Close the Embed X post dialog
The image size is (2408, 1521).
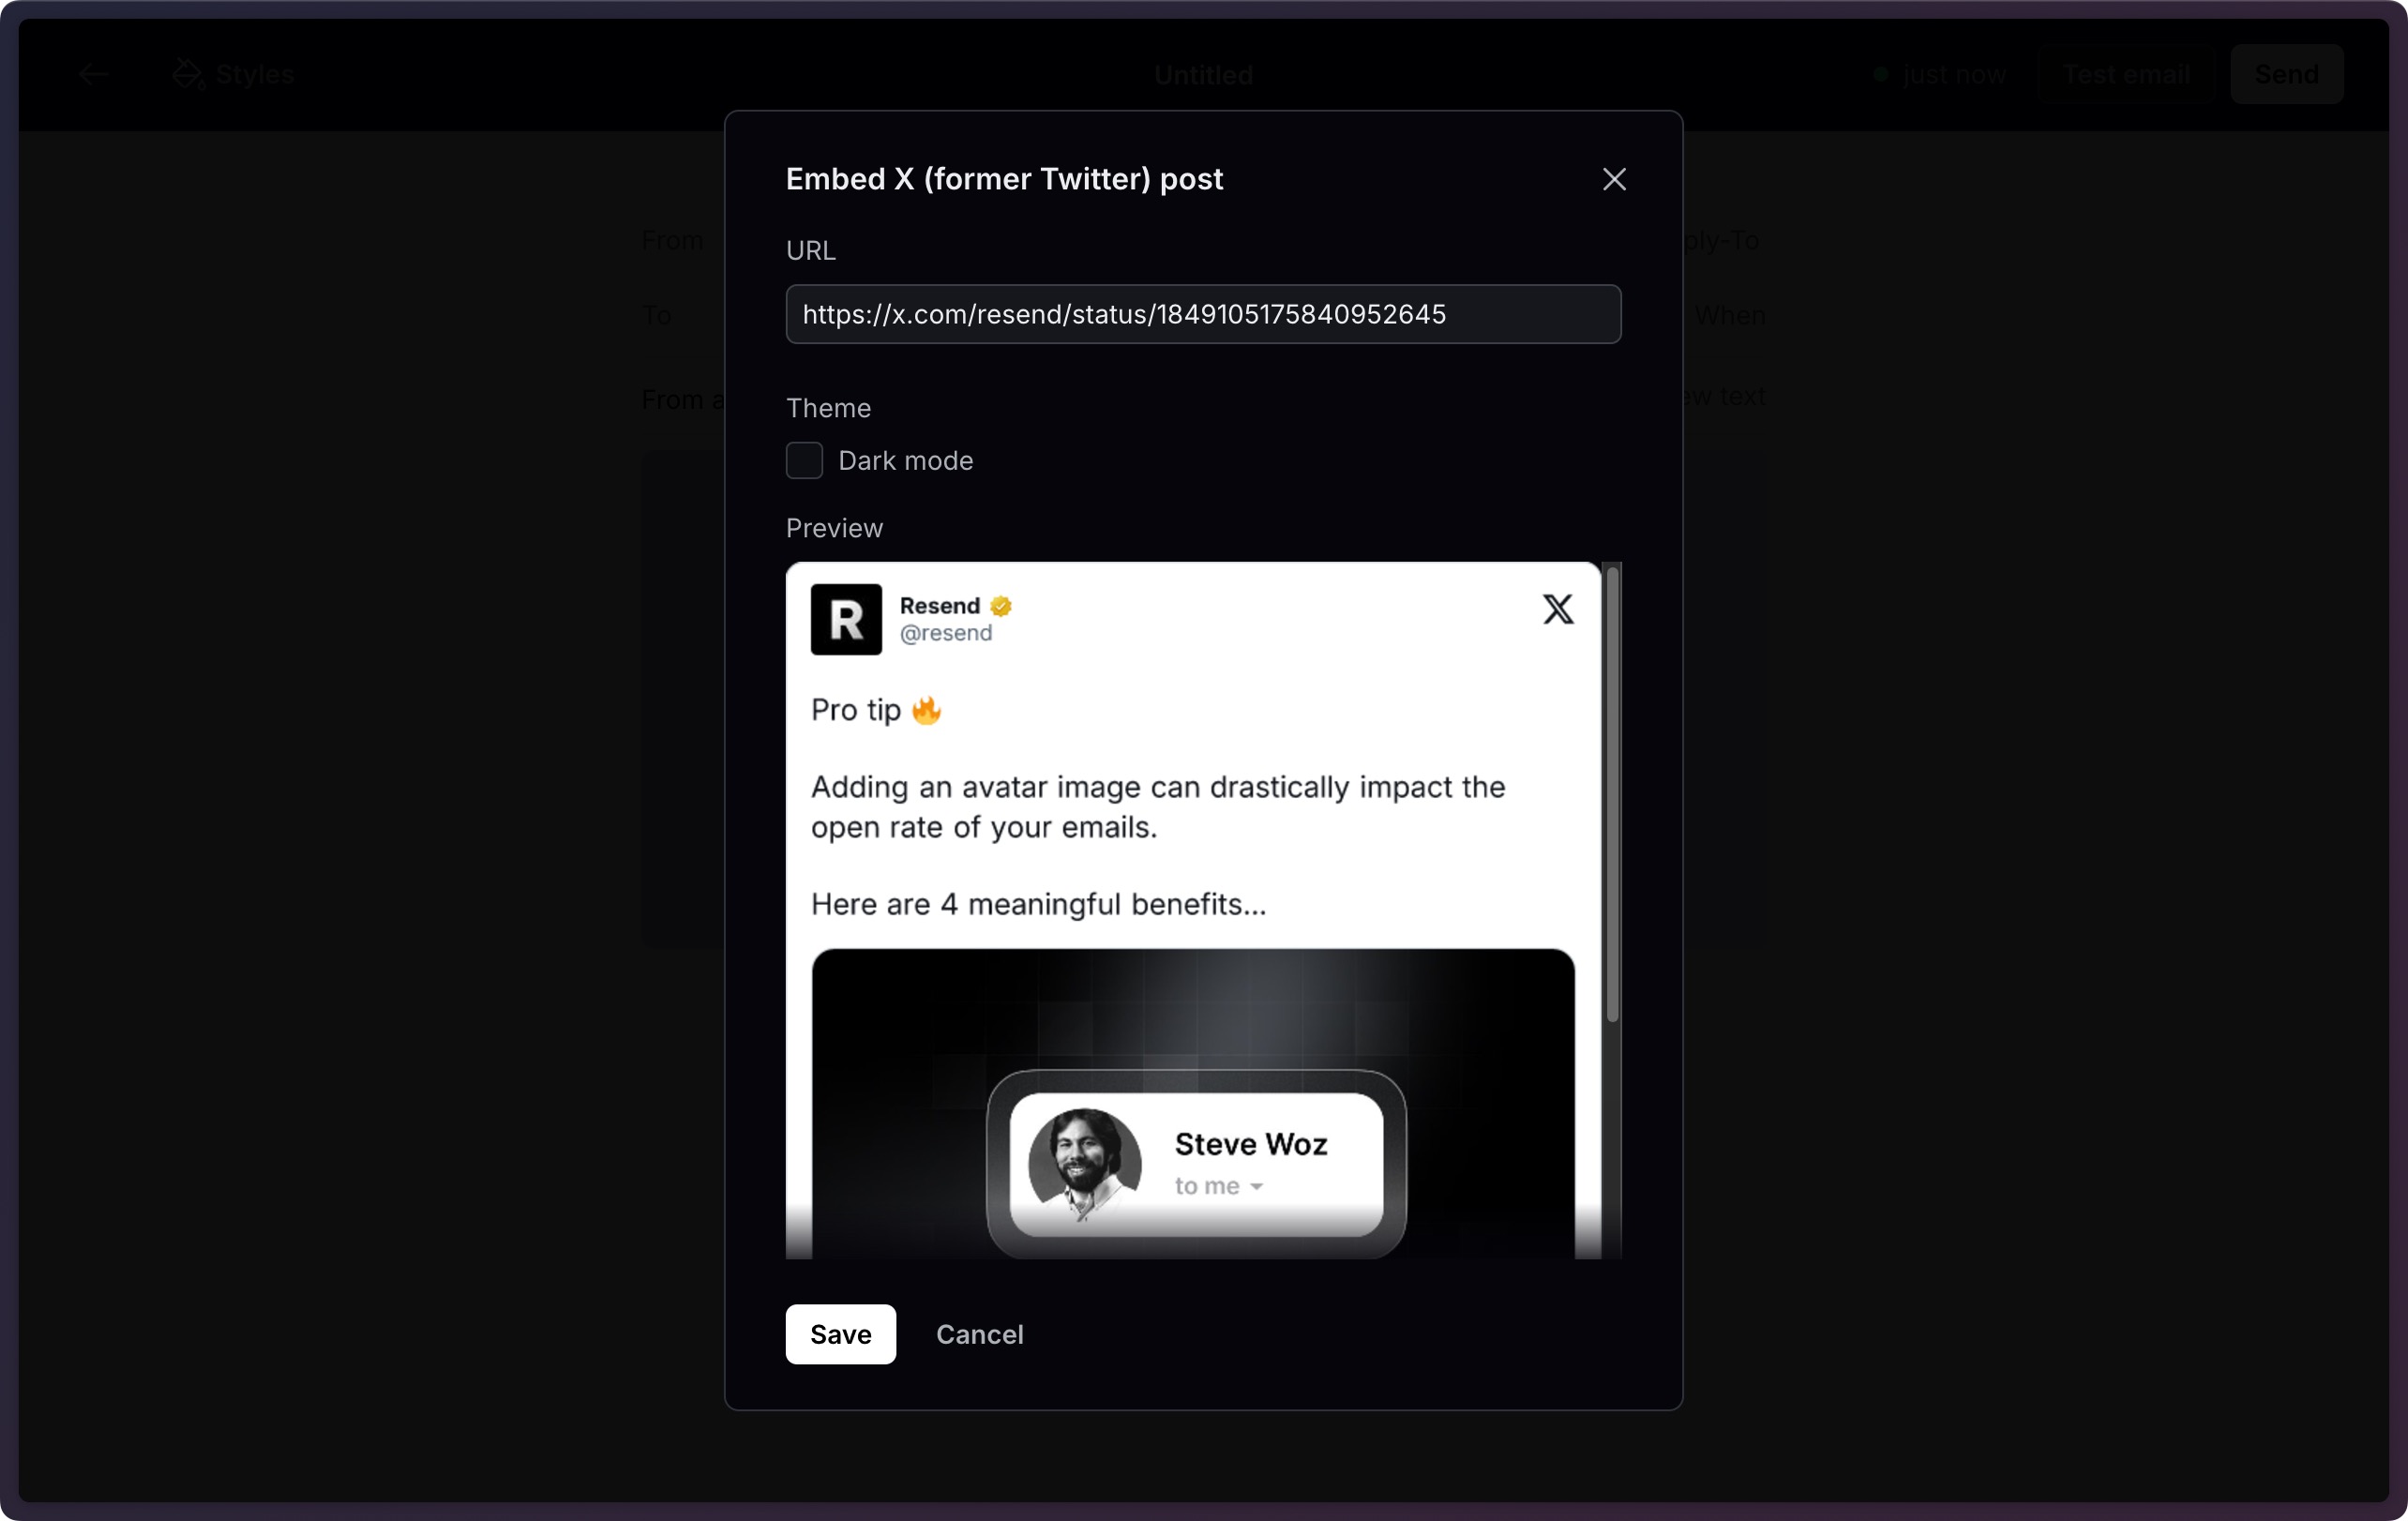1613,179
